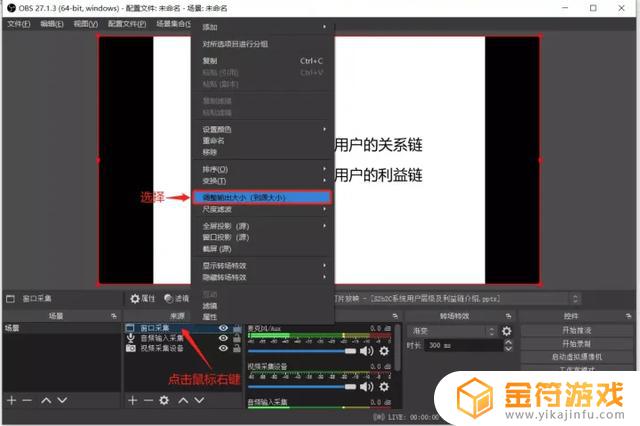The width and height of the screenshot is (640, 426).
Task: Expand the 添加 submenu in context menu
Action: click(x=262, y=27)
